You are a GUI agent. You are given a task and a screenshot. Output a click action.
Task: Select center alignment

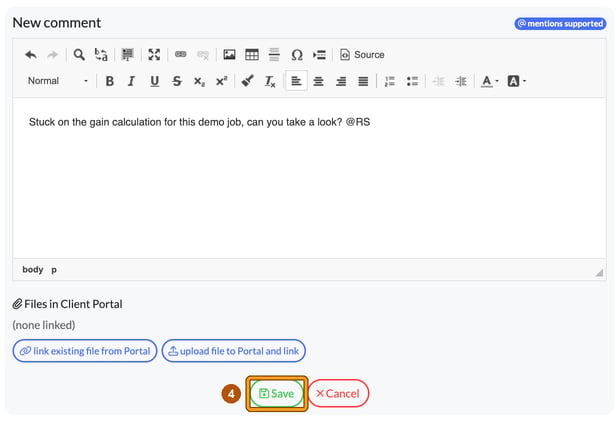pyautogui.click(x=319, y=81)
